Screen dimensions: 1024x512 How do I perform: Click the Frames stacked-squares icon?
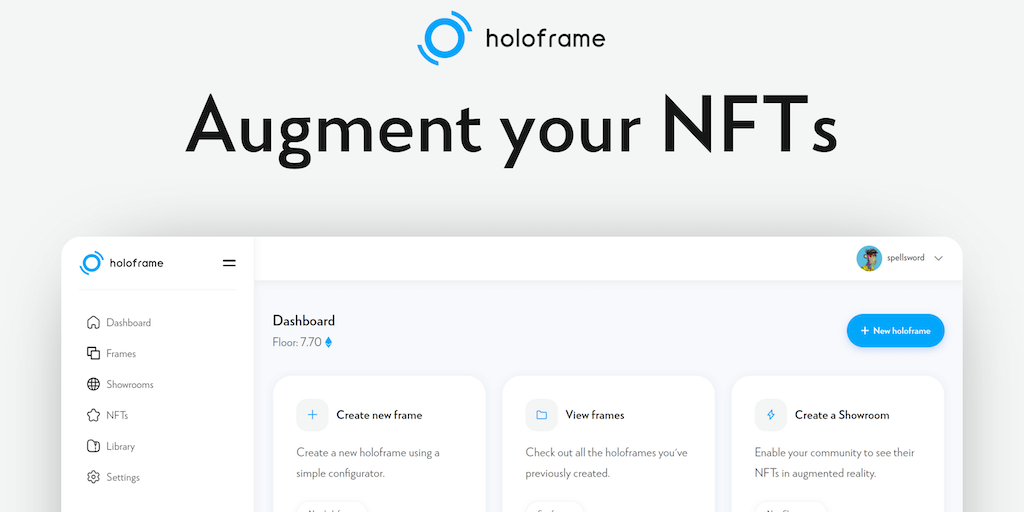93,353
